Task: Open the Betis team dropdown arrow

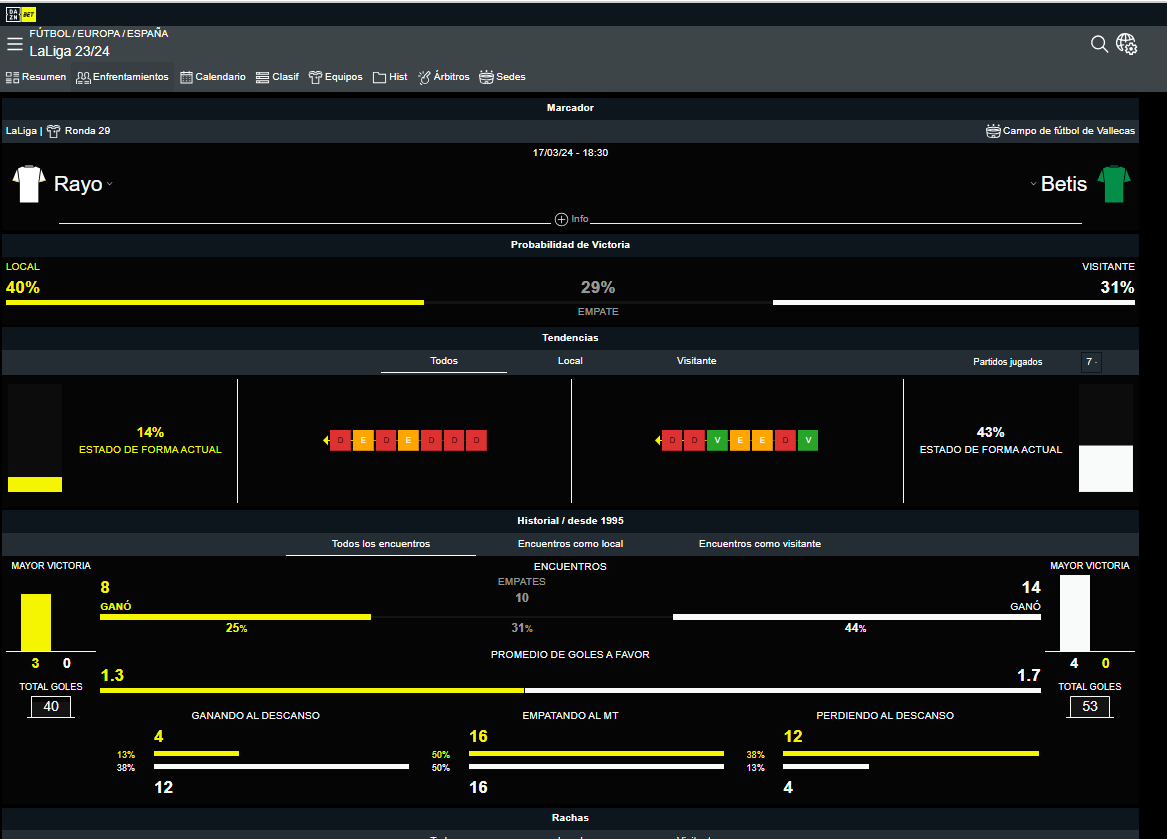Action: tap(1031, 184)
